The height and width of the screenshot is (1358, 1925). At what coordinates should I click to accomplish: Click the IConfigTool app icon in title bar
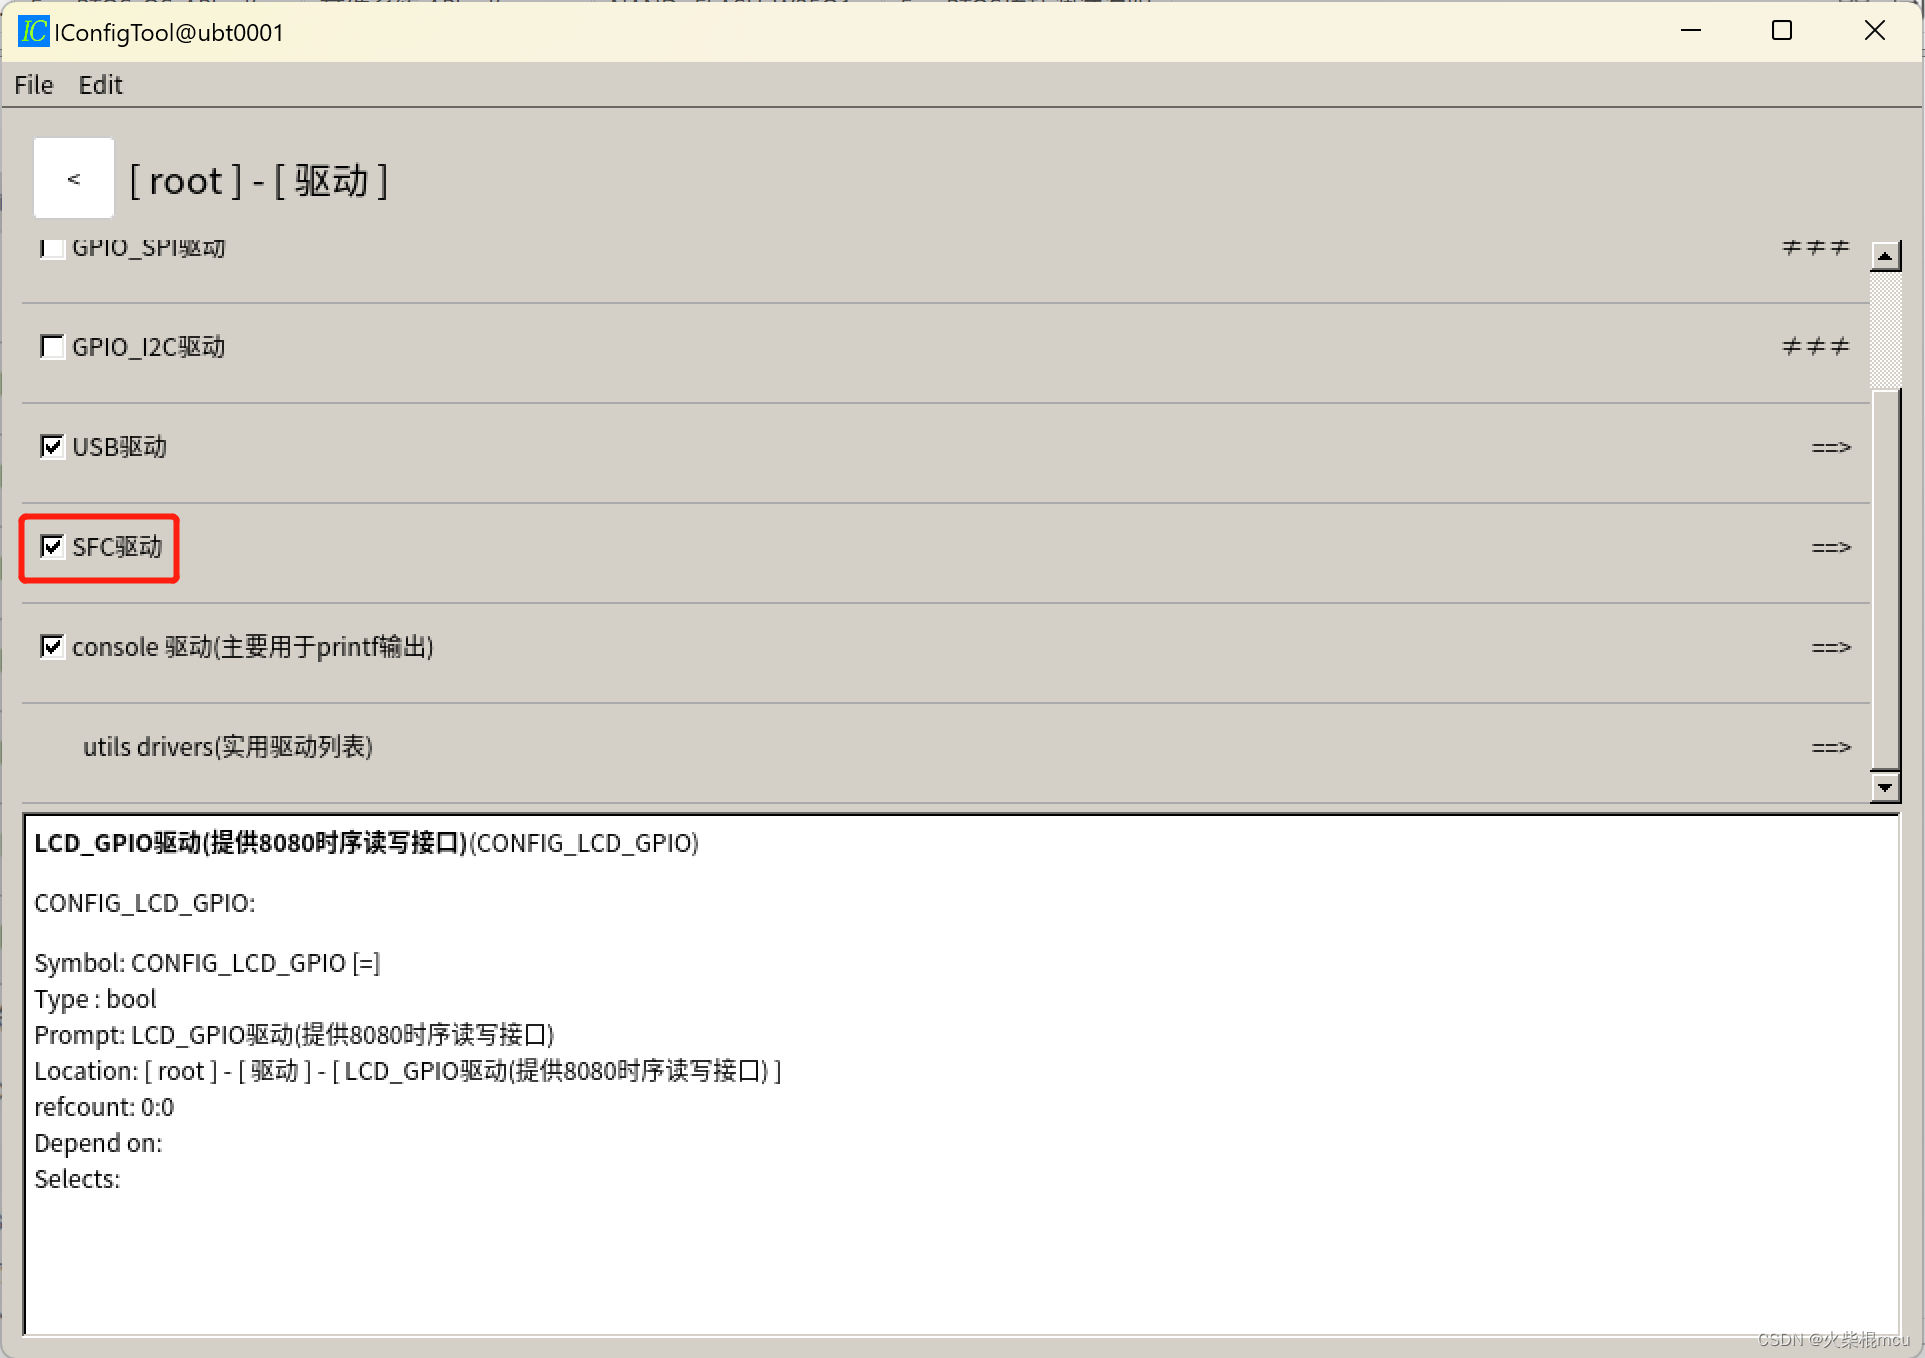pos(33,32)
